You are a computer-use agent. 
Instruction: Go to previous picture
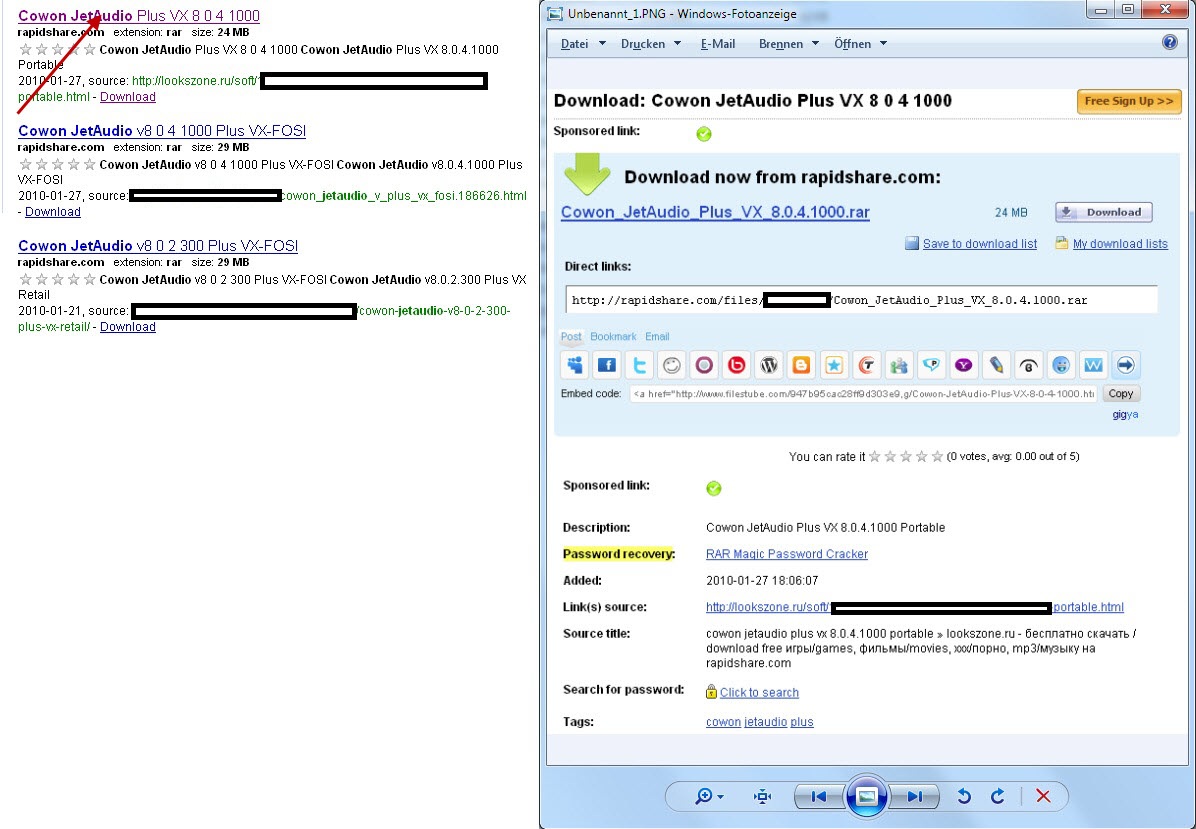pos(818,796)
